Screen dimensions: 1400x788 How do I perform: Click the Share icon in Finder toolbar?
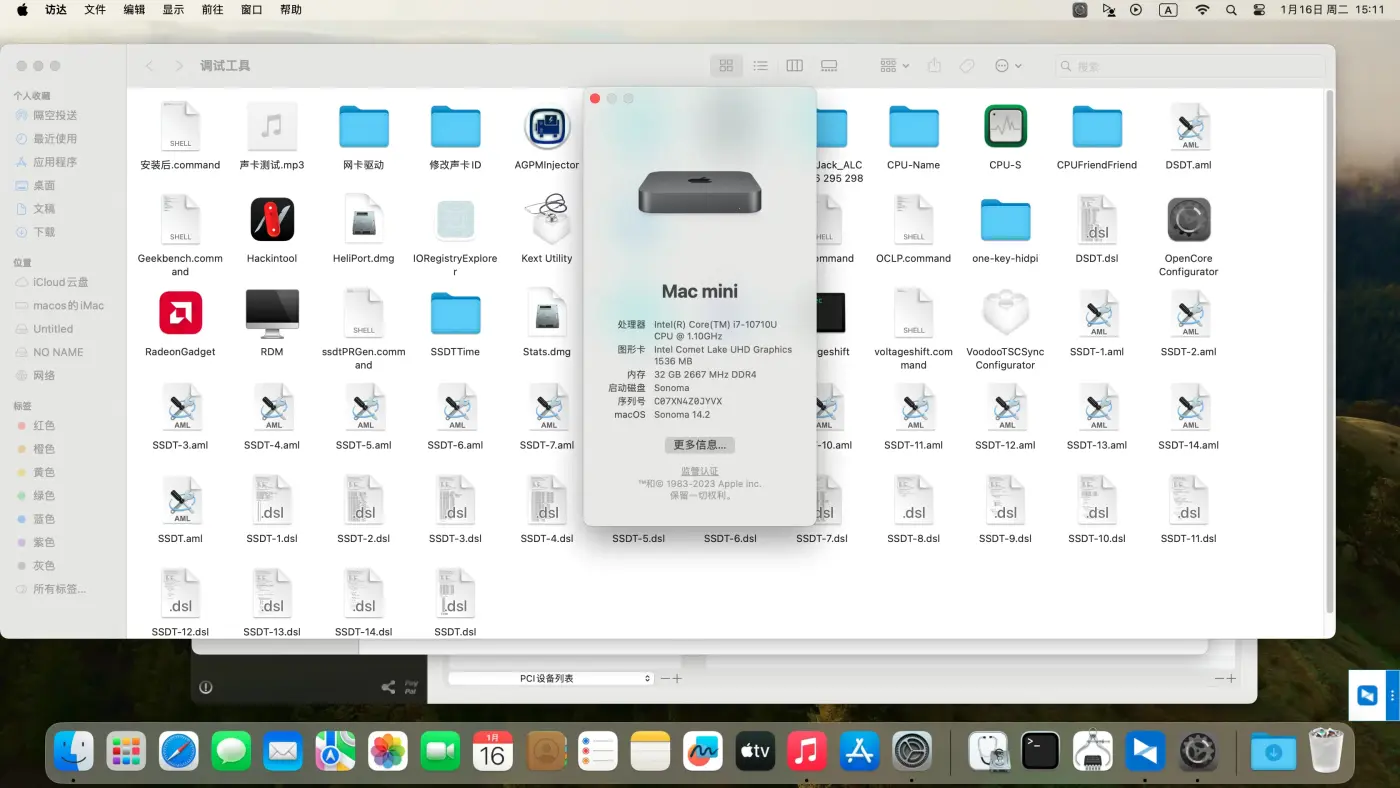(x=934, y=65)
